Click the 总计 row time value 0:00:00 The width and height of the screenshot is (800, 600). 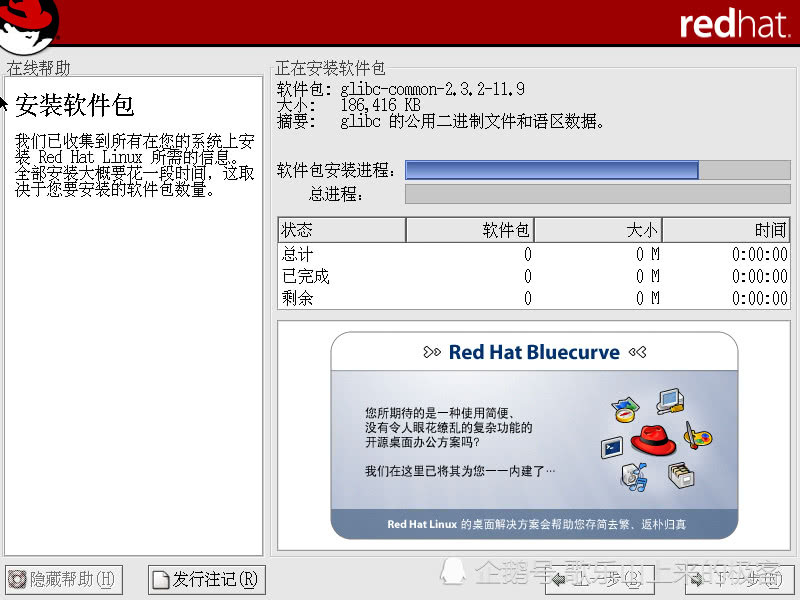760,254
